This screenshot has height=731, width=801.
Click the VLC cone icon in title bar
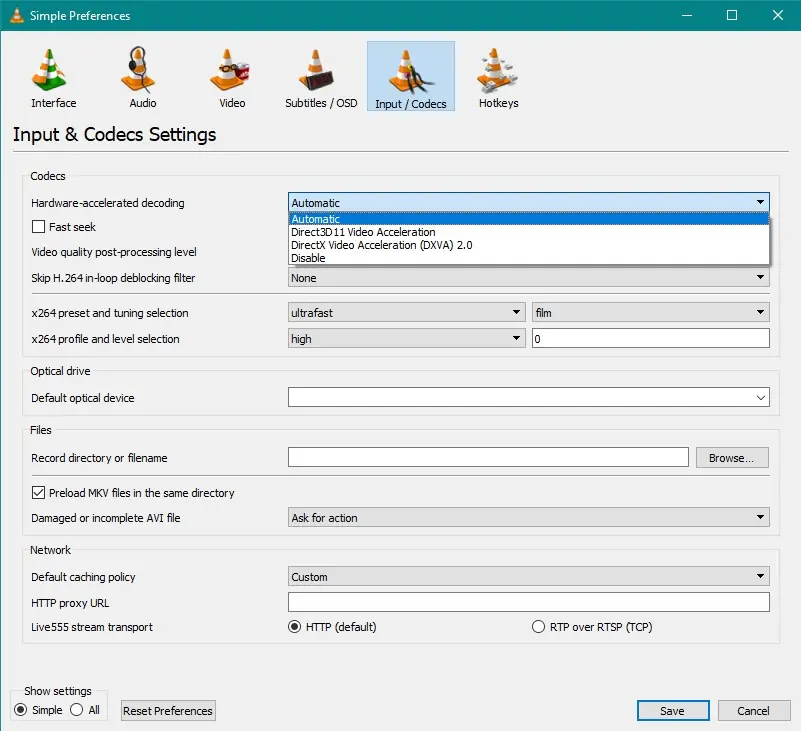[17, 15]
